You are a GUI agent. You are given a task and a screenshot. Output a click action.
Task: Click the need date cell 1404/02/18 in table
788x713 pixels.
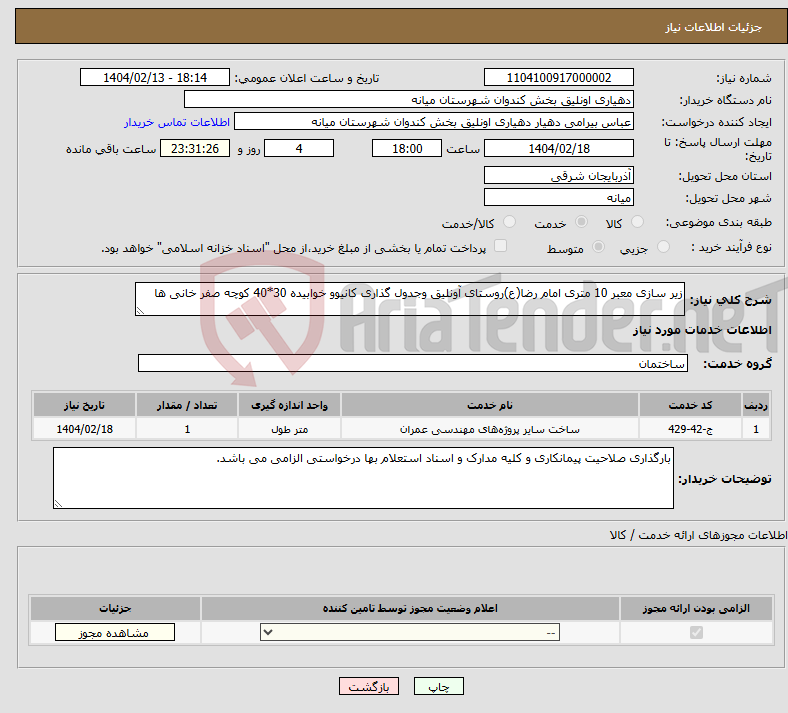tap(84, 429)
